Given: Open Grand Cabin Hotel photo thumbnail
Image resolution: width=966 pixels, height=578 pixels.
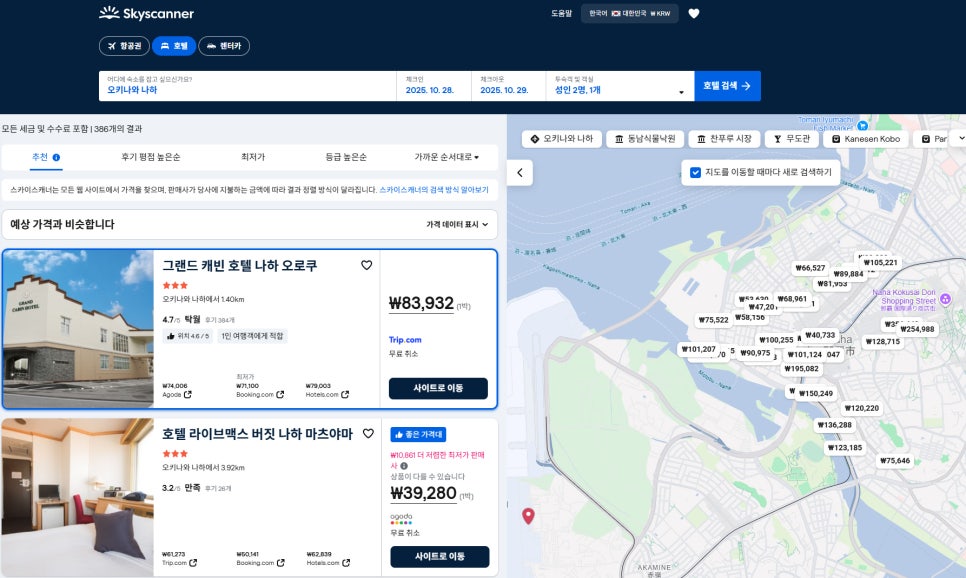Looking at the screenshot, I should tap(78, 328).
